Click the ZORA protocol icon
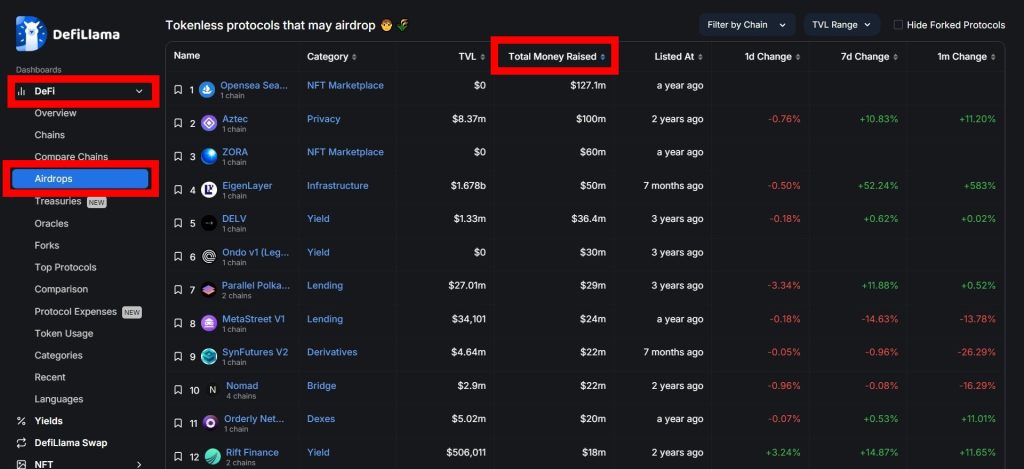The width and height of the screenshot is (1024, 469). (x=208, y=156)
